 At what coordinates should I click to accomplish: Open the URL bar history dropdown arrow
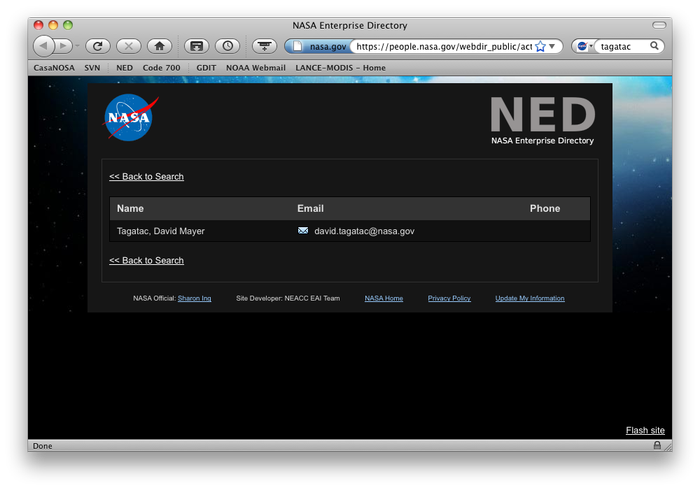click(x=552, y=46)
